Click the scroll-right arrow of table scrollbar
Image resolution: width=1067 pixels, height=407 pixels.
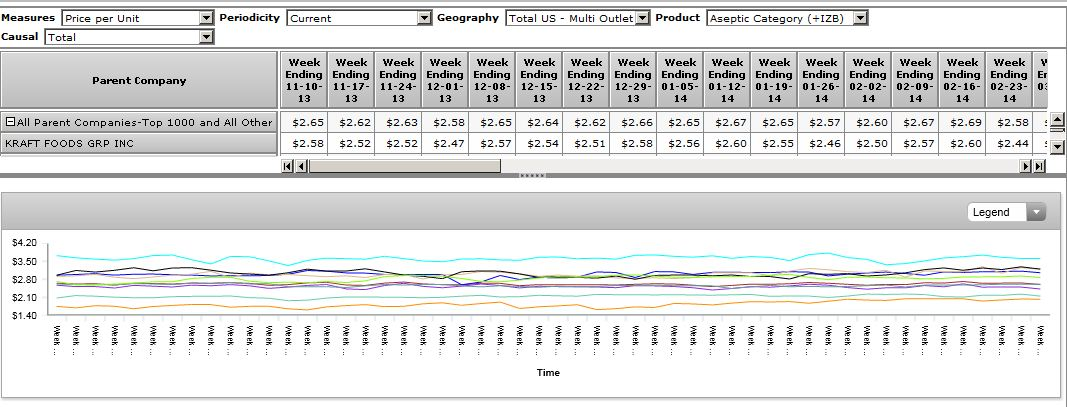[1025, 166]
